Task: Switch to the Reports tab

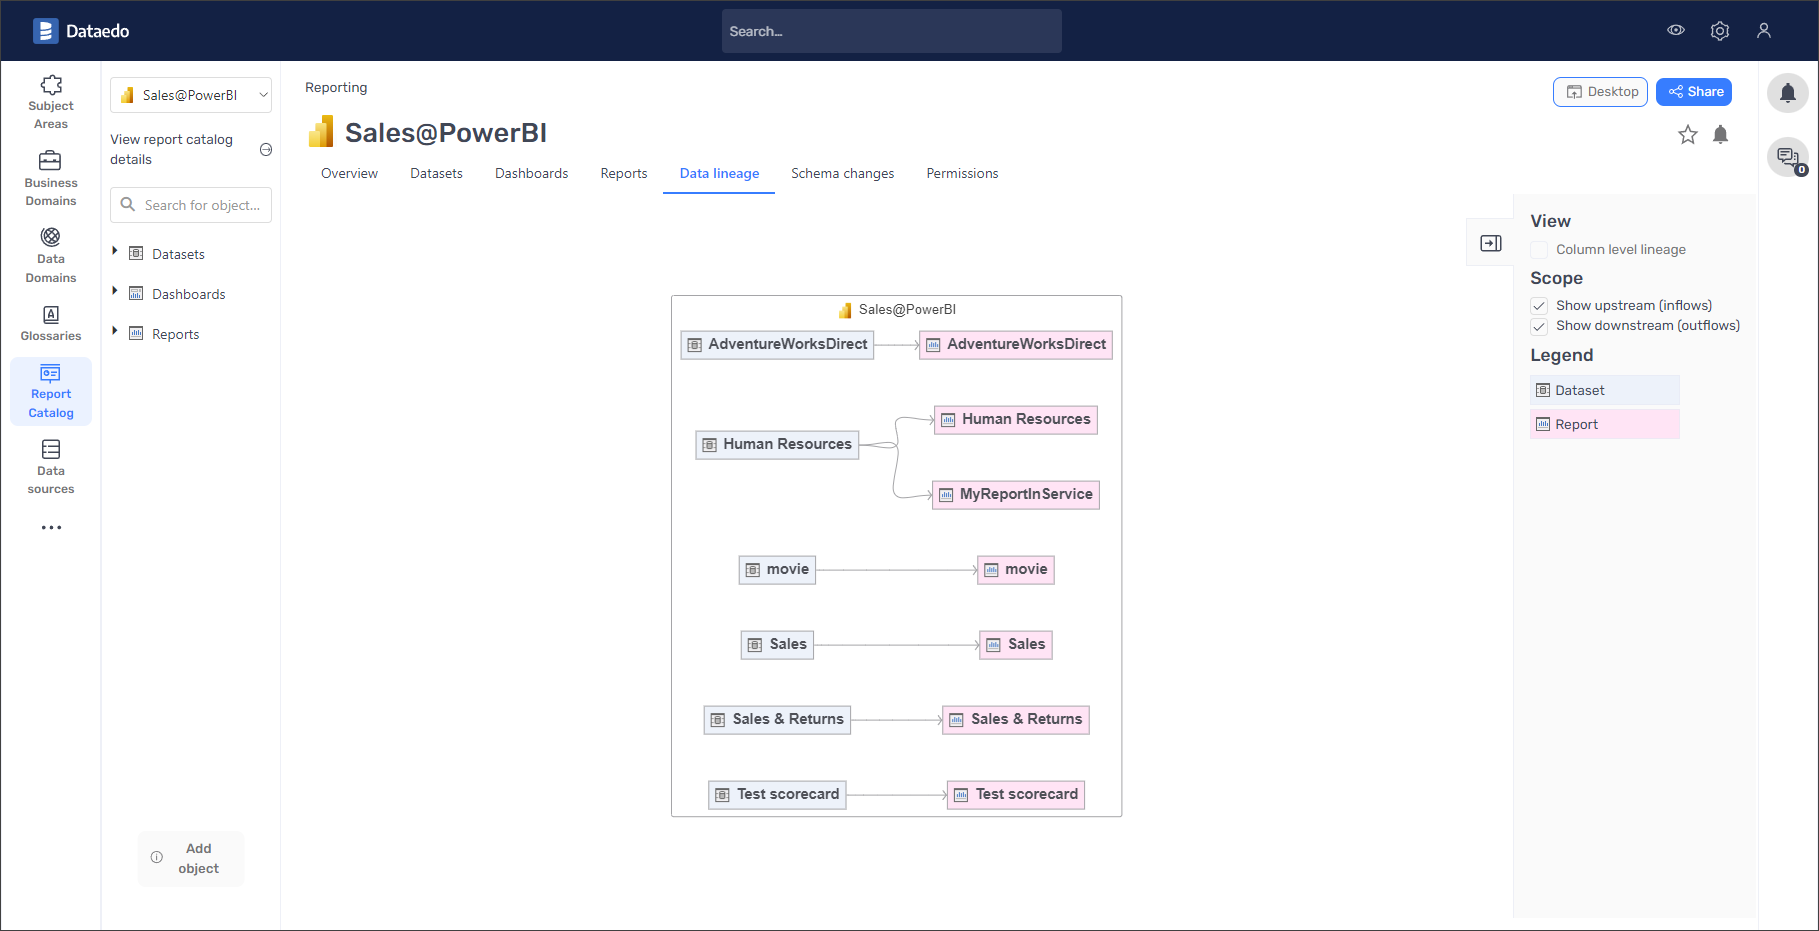Action: point(624,173)
